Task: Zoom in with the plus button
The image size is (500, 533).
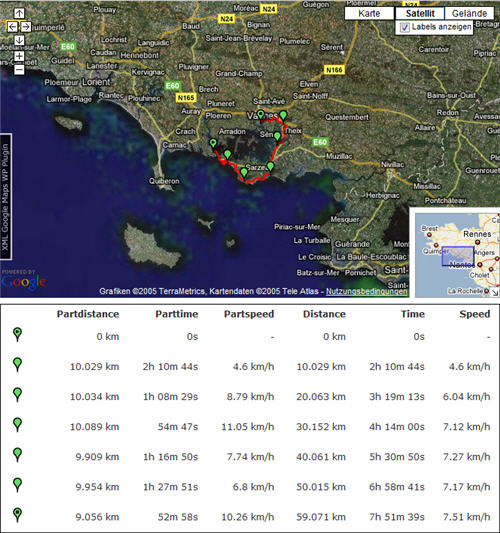Action: pyautogui.click(x=19, y=56)
